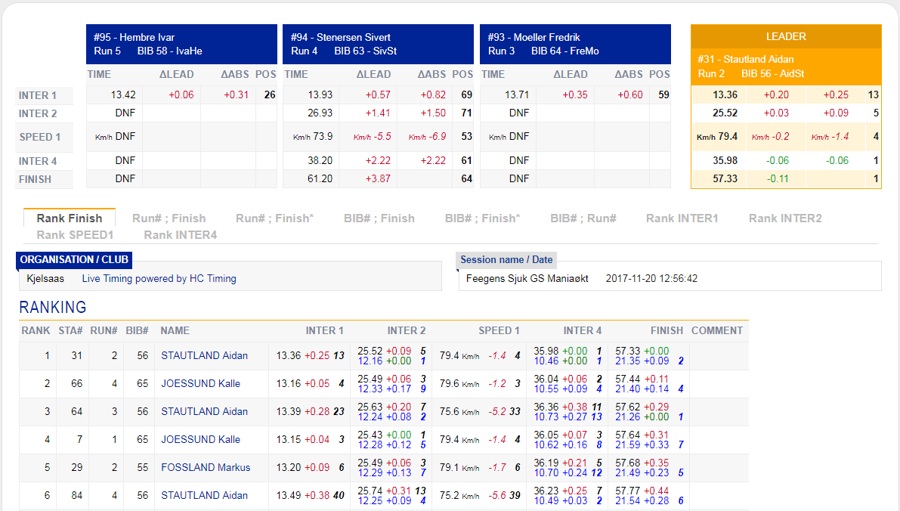
Task: Click the COMMENT column header
Action: coord(717,331)
